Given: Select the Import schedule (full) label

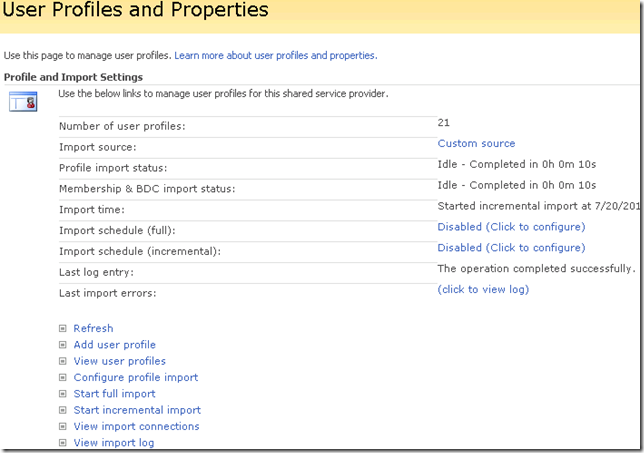Looking at the screenshot, I should (x=117, y=230).
